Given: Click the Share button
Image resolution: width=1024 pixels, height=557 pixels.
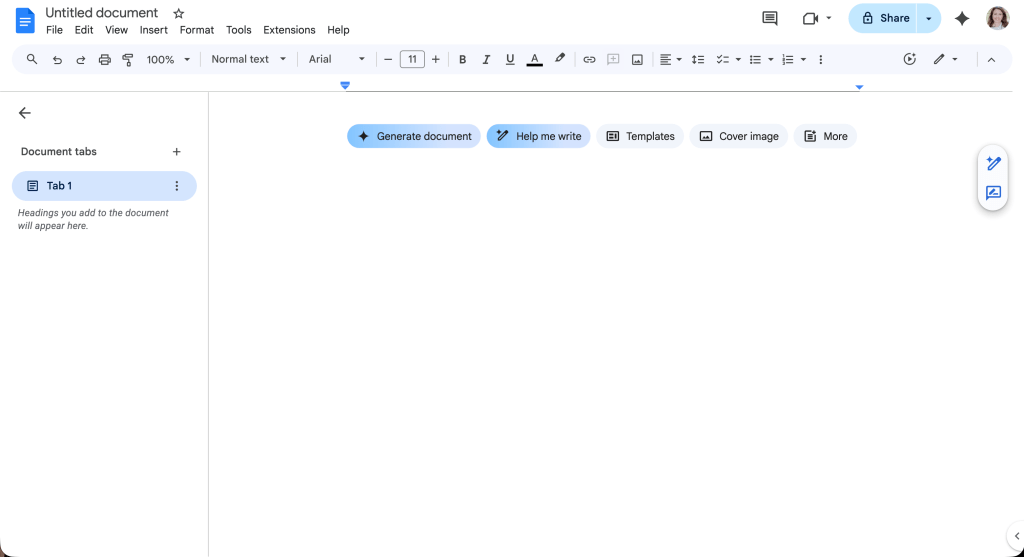Looking at the screenshot, I should click(884, 18).
